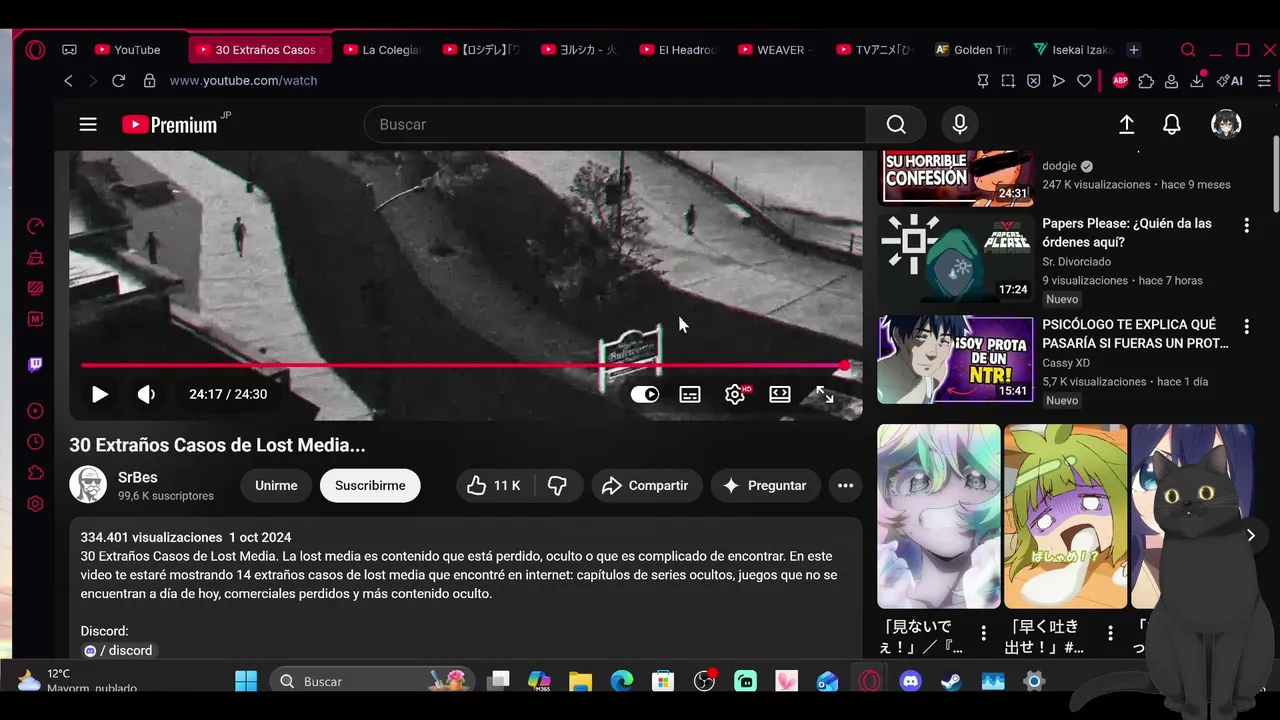This screenshot has height=720, width=1280.
Task: Switch to the Golden Time tab
Action: pyautogui.click(x=973, y=50)
